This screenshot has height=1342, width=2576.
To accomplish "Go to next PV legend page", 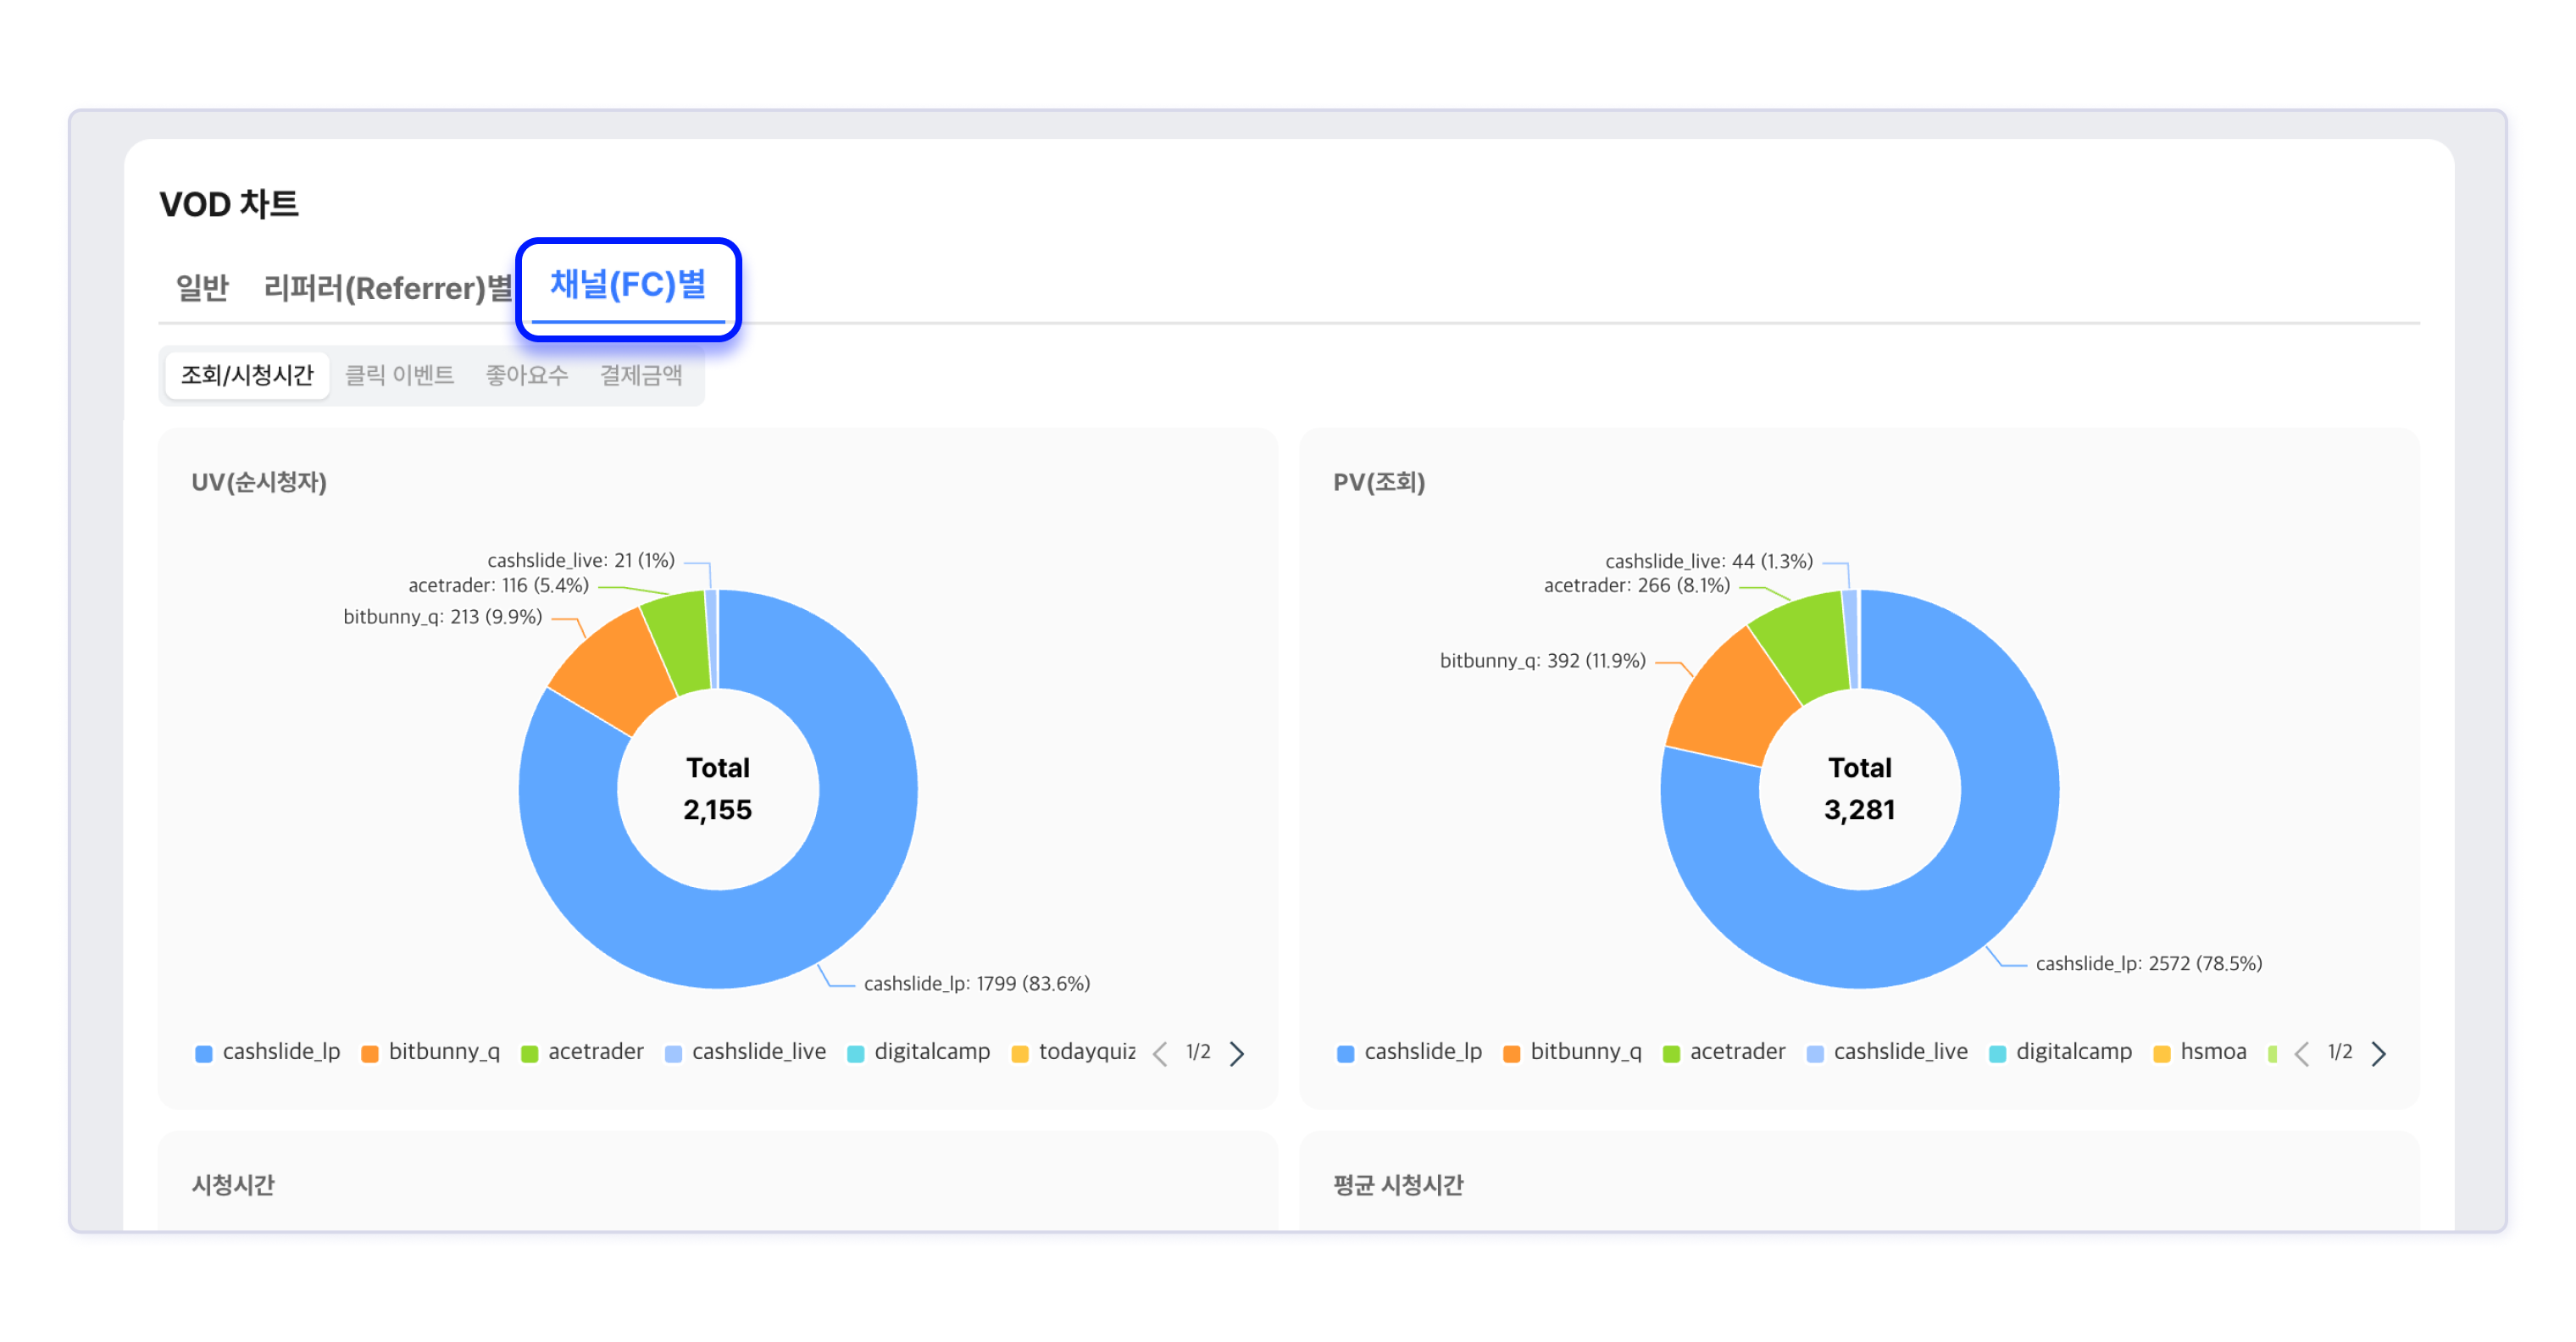I will point(2379,1053).
